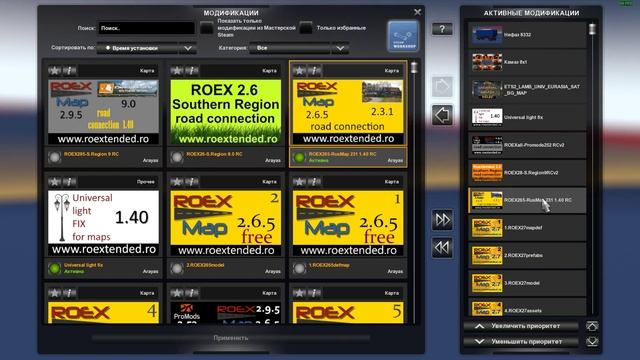Favorite star on ROEX265-RusMap card
The image size is (640, 360).
pos(299,71)
